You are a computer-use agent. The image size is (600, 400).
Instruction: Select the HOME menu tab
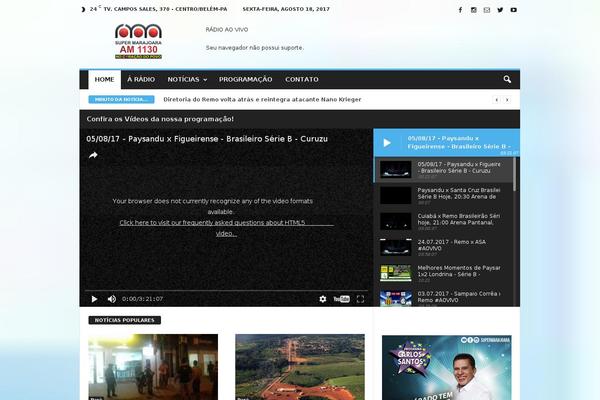[x=104, y=80]
